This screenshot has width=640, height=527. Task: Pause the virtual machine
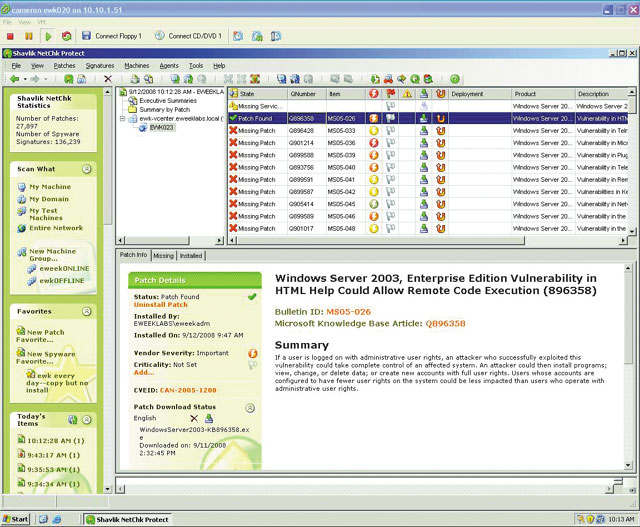(29, 36)
